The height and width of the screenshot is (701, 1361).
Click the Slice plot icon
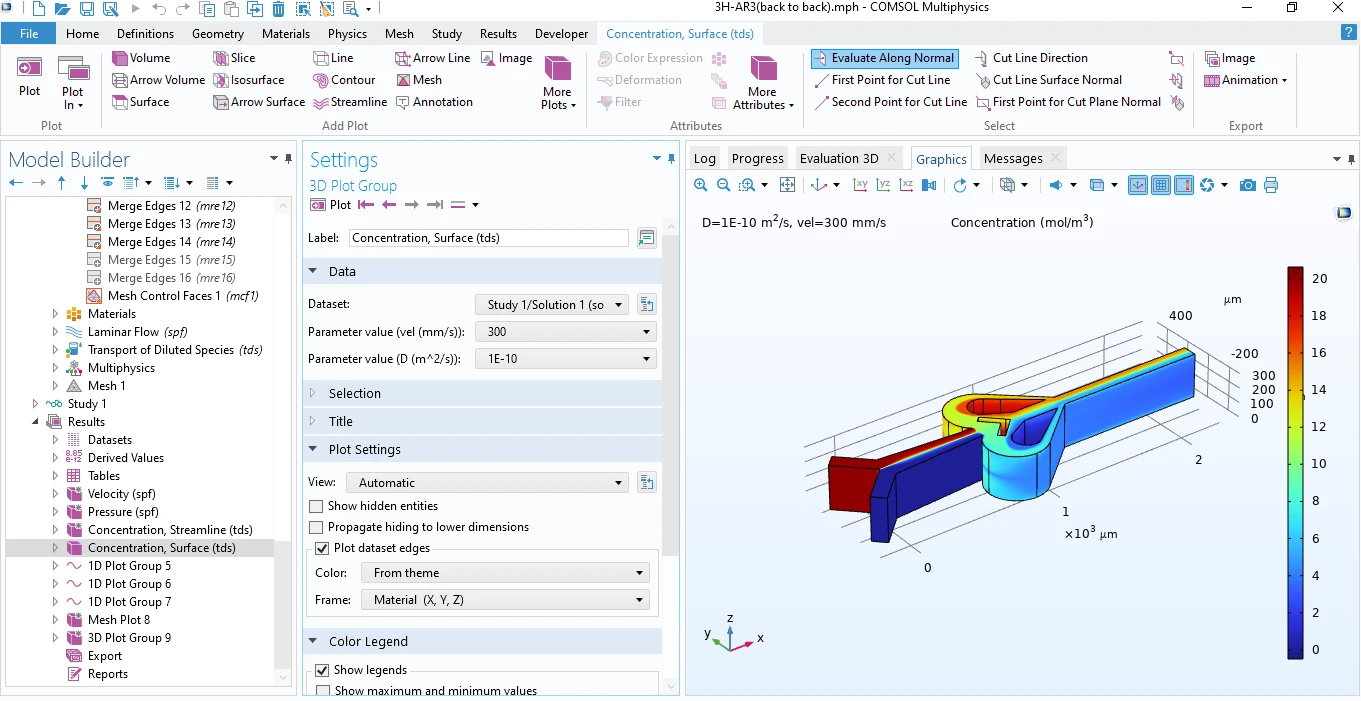click(222, 58)
